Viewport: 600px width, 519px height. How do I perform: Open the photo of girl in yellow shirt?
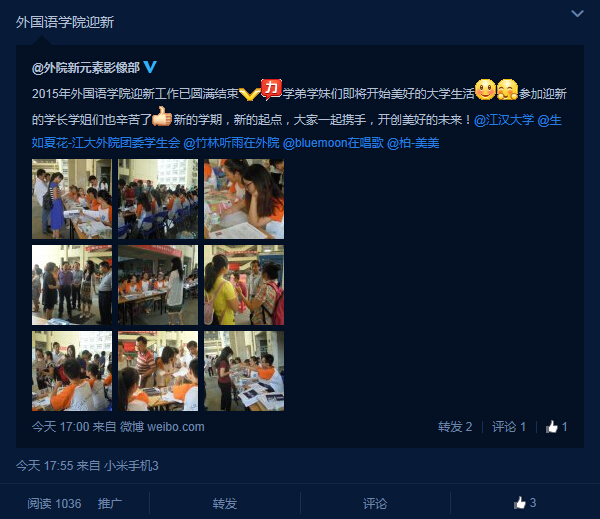tap(244, 285)
